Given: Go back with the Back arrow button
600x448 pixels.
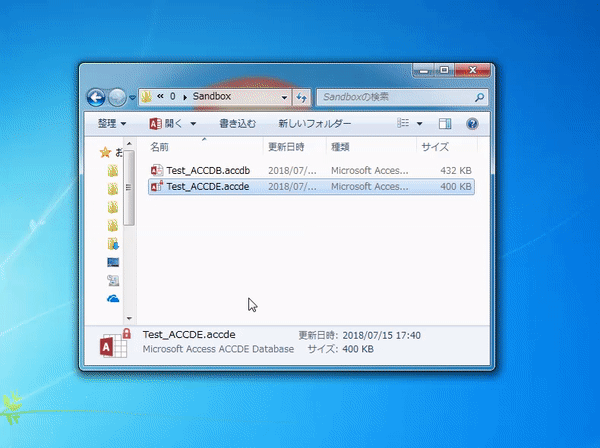Looking at the screenshot, I should pos(96,98).
